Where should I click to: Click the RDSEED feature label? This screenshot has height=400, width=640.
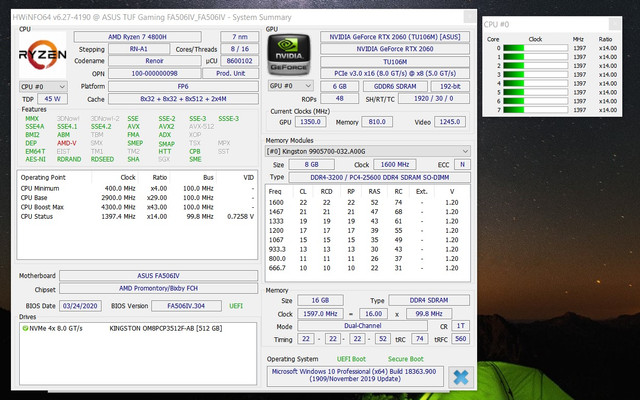102,159
